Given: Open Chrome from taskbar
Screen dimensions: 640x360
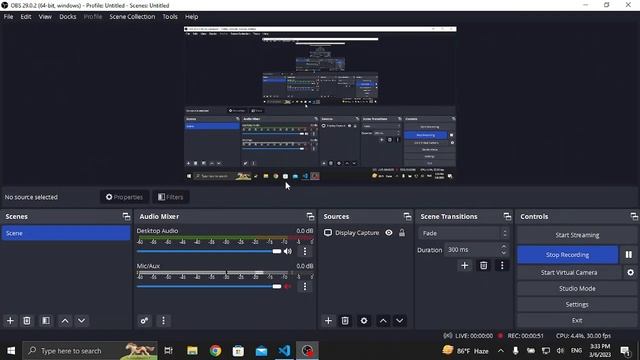Looking at the screenshot, I should coord(216,351).
